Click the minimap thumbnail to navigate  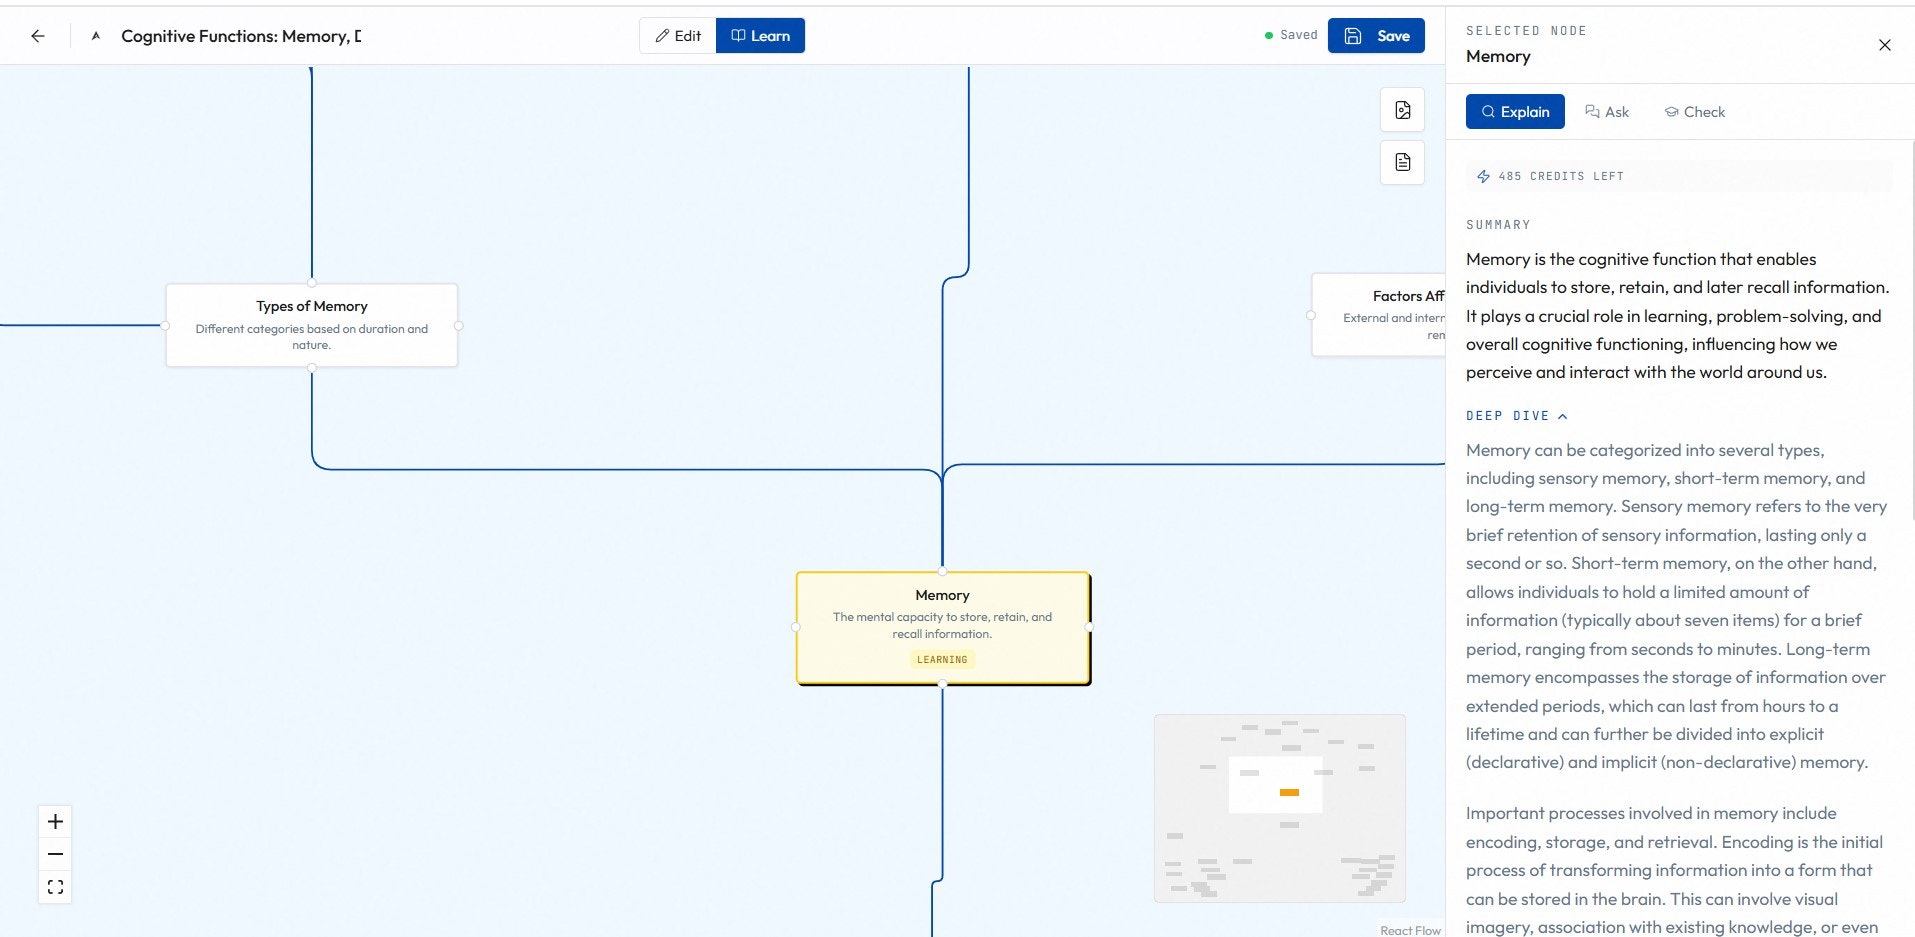pos(1281,807)
